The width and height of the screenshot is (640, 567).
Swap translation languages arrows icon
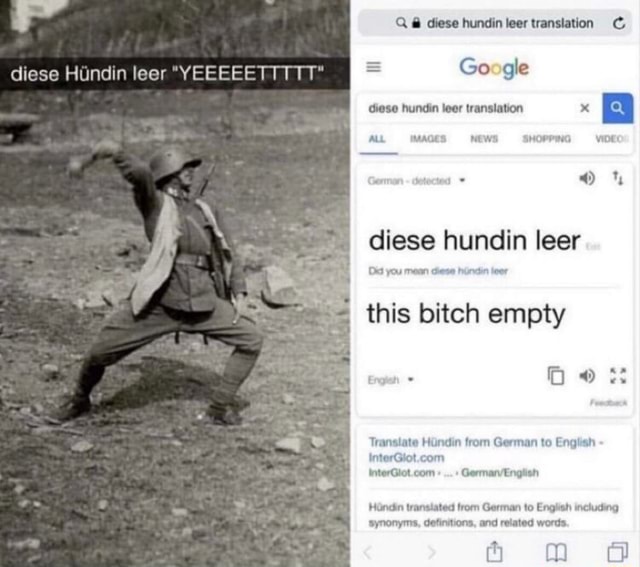618,178
